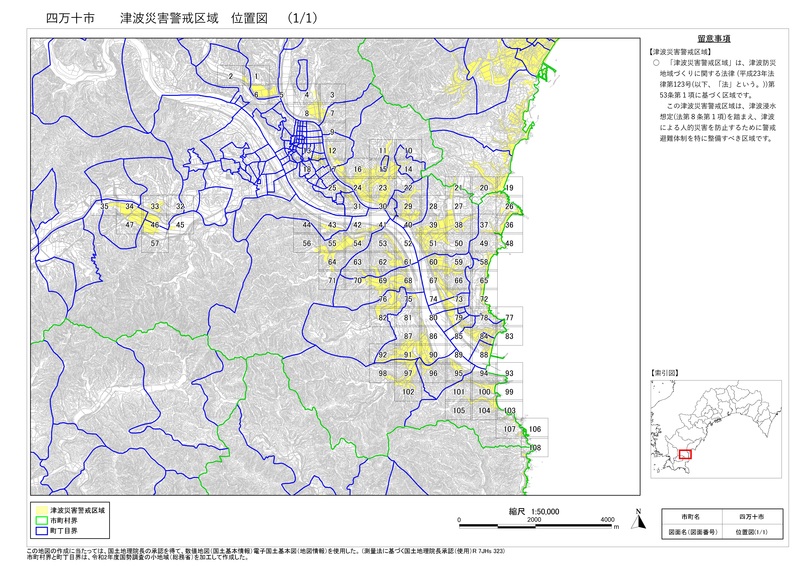Click the red rectangle in index map
800x566 pixels.
(685, 453)
